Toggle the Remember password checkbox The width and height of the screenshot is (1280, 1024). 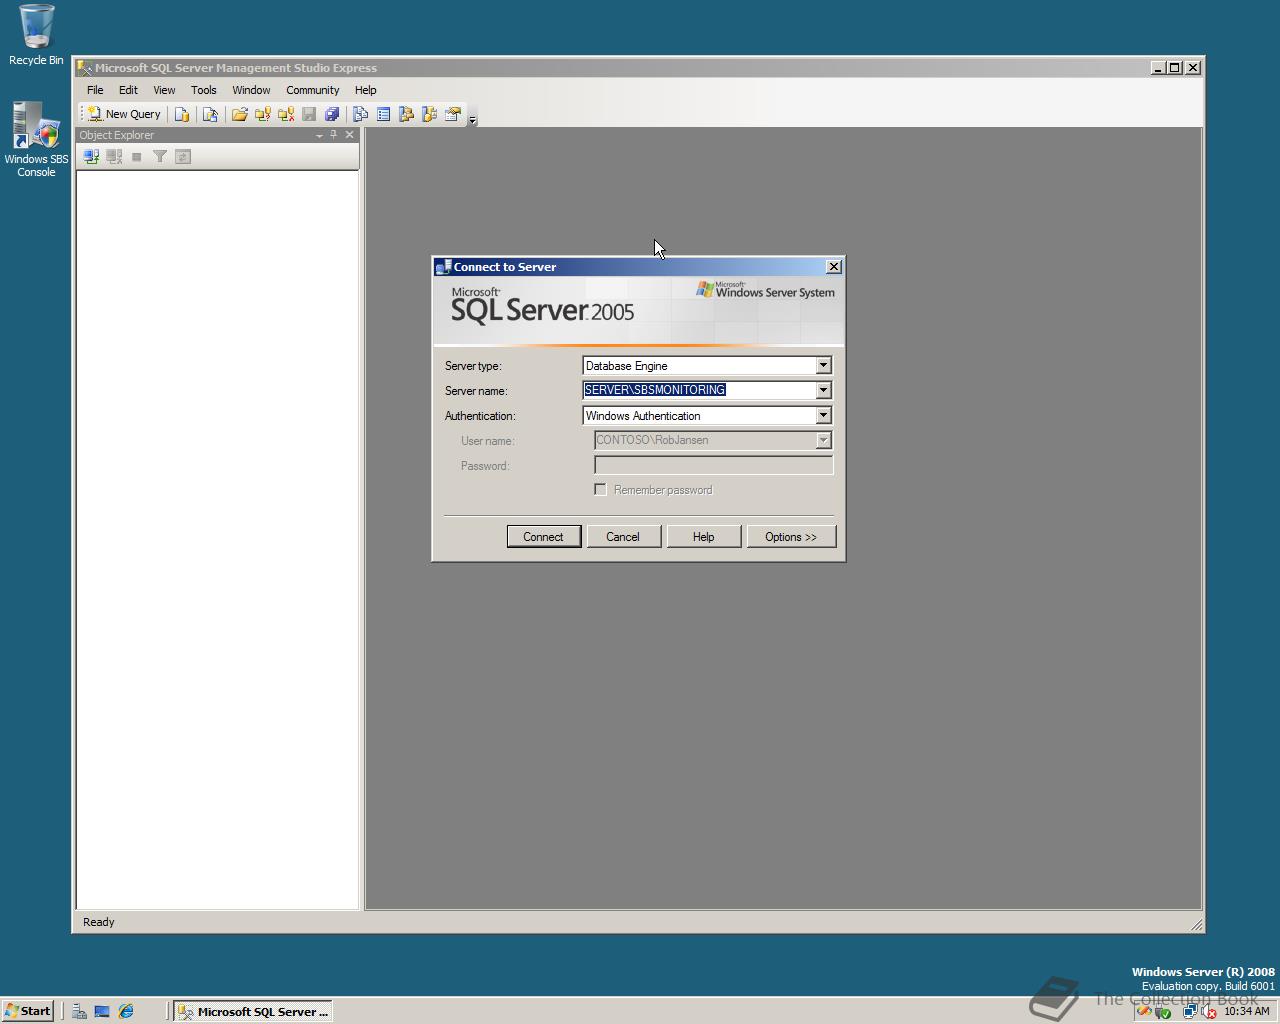pyautogui.click(x=600, y=489)
